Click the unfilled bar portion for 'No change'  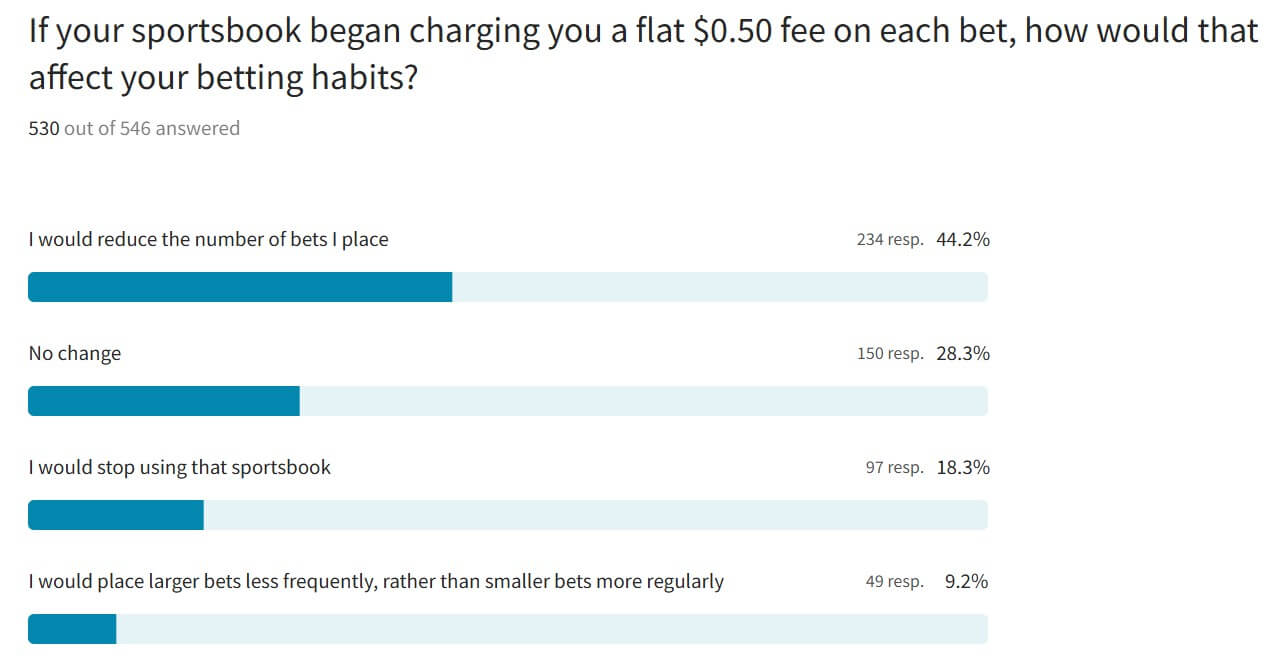pyautogui.click(x=644, y=401)
